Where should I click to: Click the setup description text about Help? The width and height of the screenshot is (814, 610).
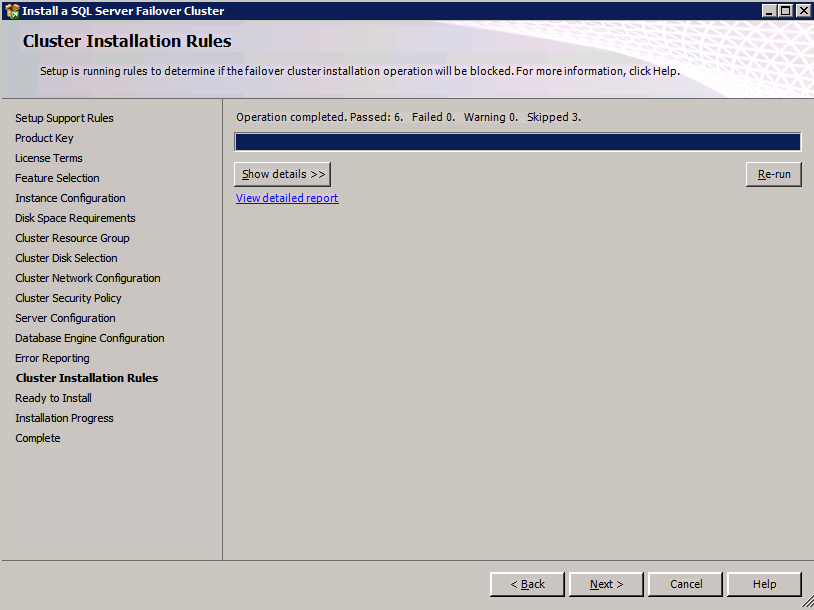point(360,71)
